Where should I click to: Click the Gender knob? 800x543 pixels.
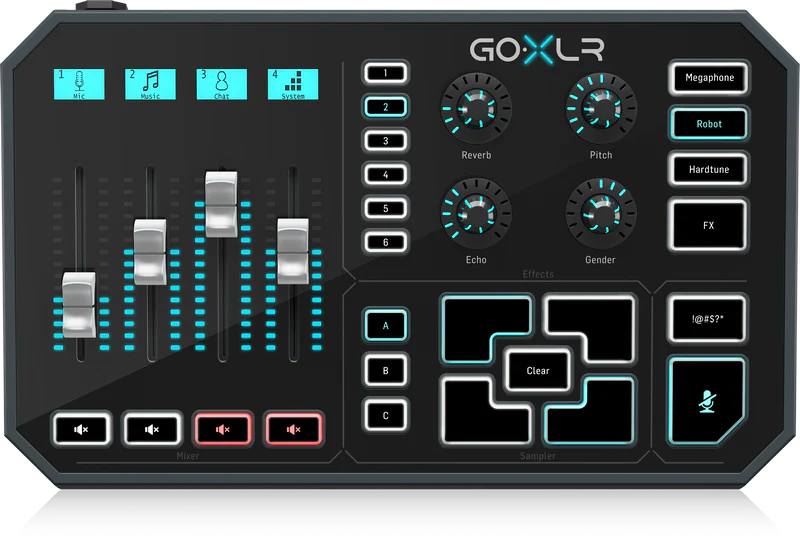(x=601, y=213)
